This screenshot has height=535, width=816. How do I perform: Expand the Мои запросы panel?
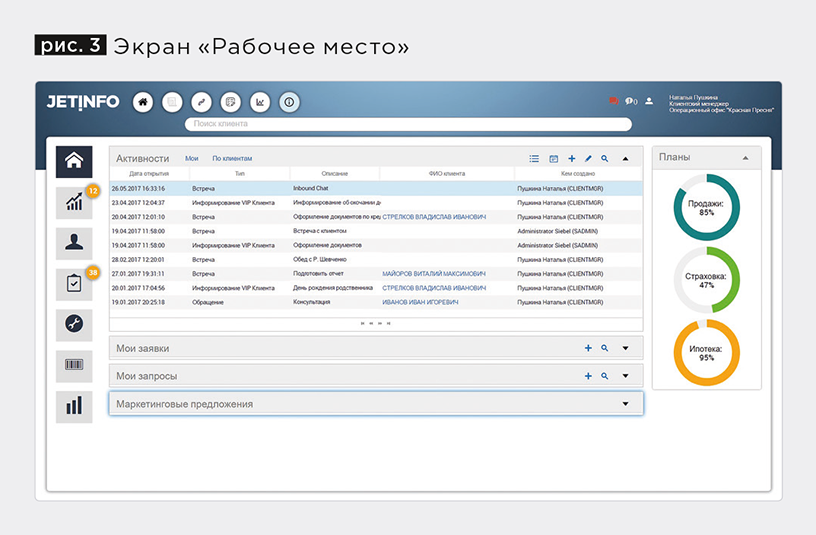626,376
